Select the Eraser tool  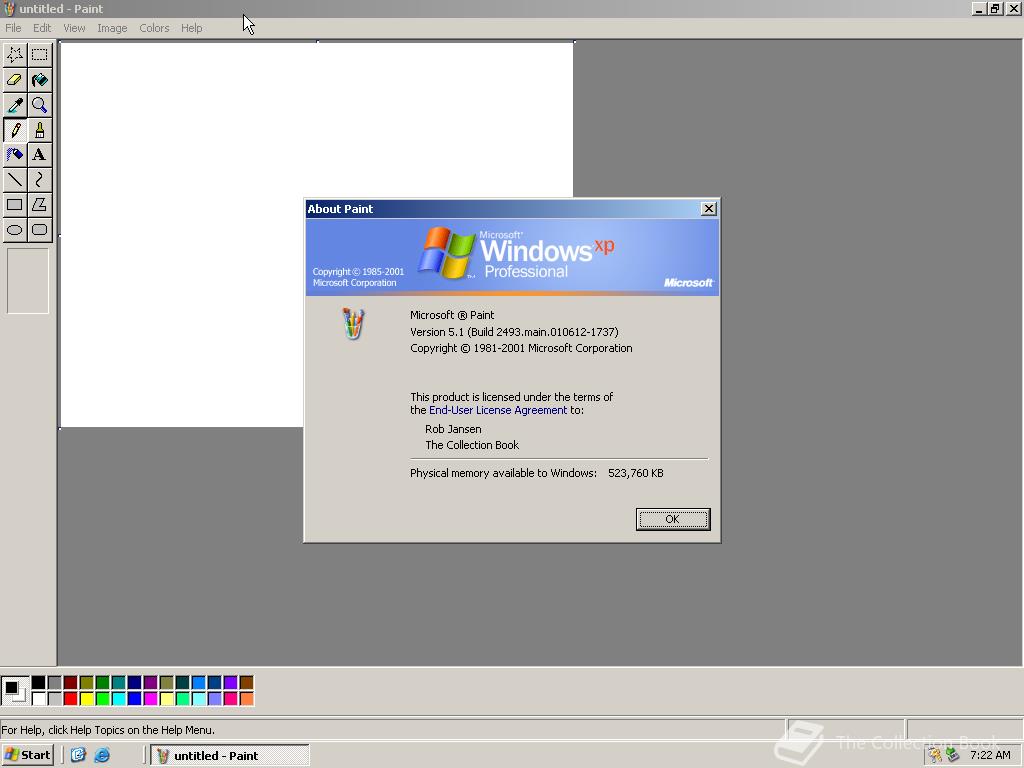pos(14,80)
